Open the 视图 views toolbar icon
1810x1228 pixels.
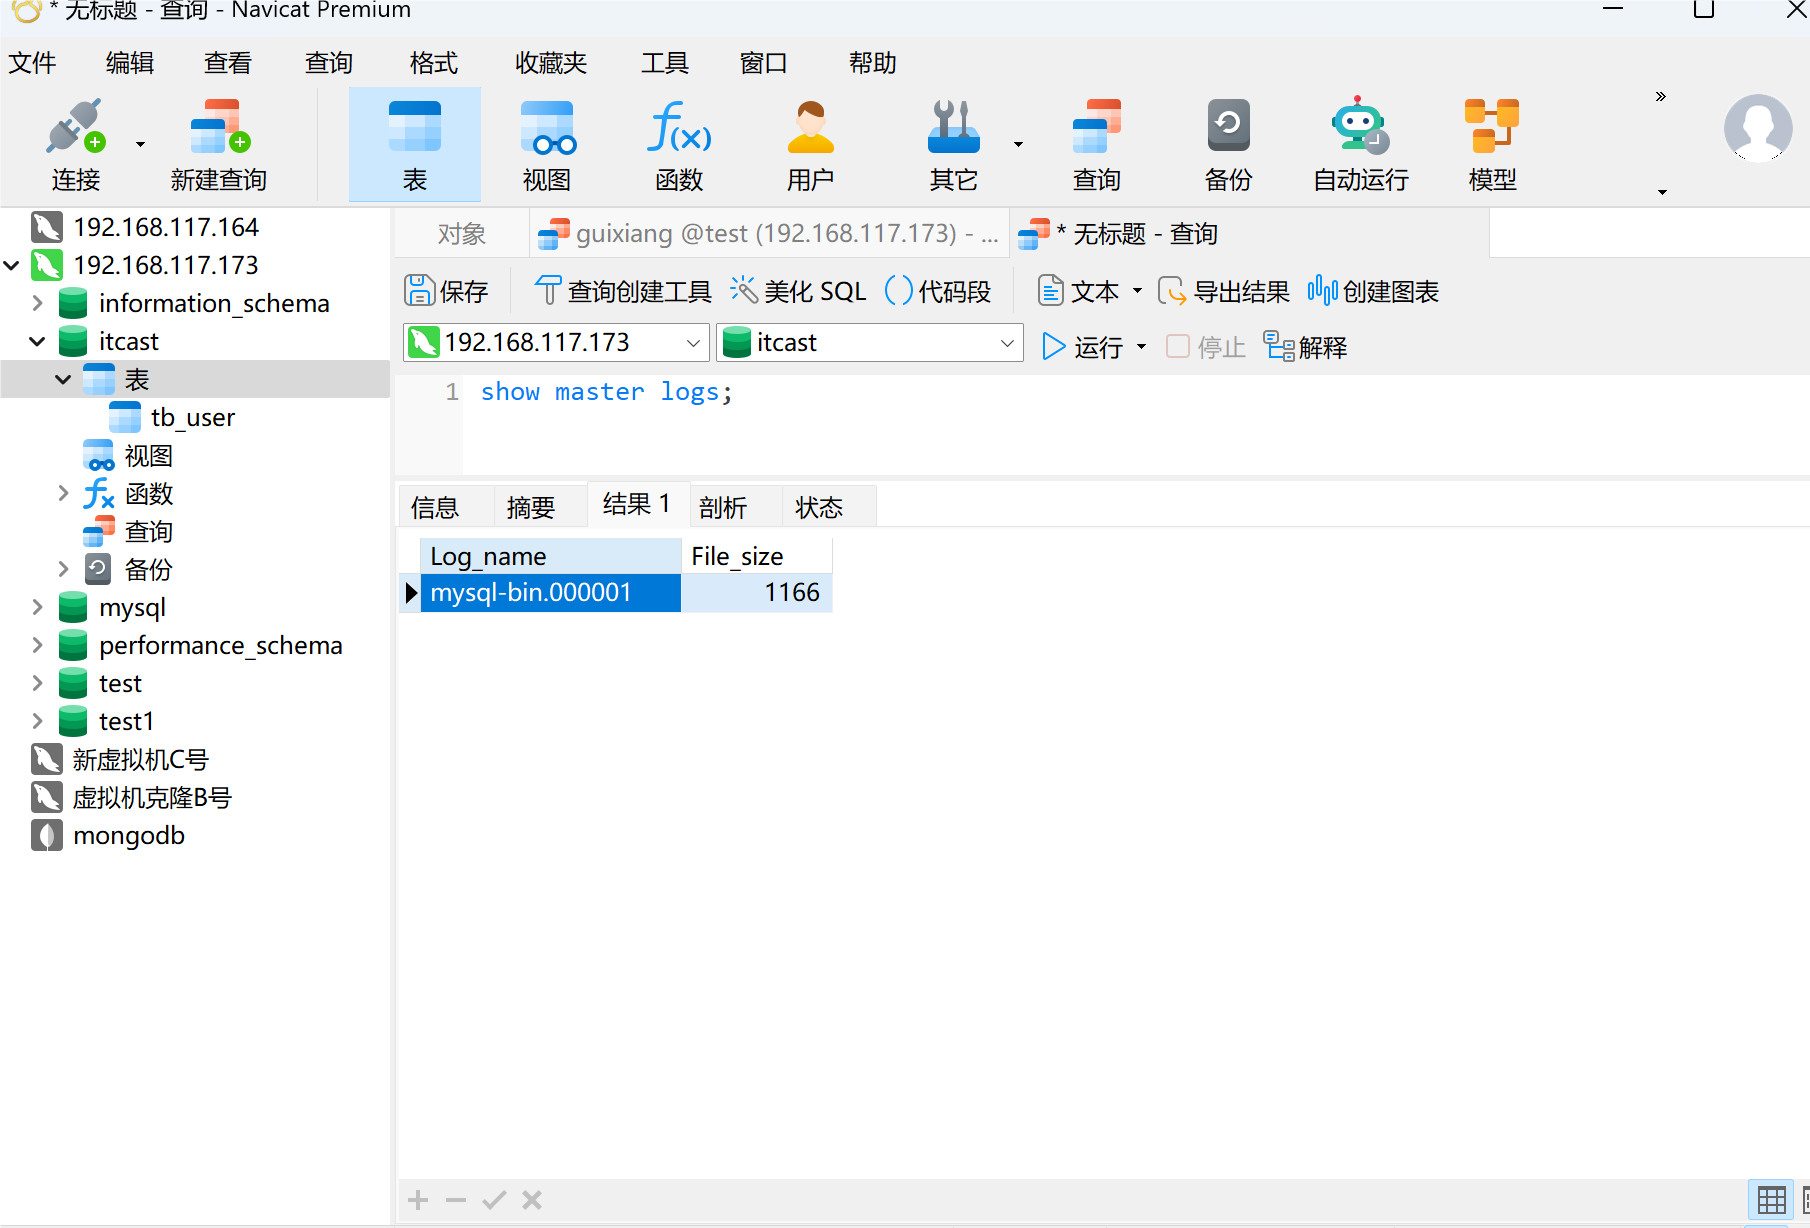547,145
